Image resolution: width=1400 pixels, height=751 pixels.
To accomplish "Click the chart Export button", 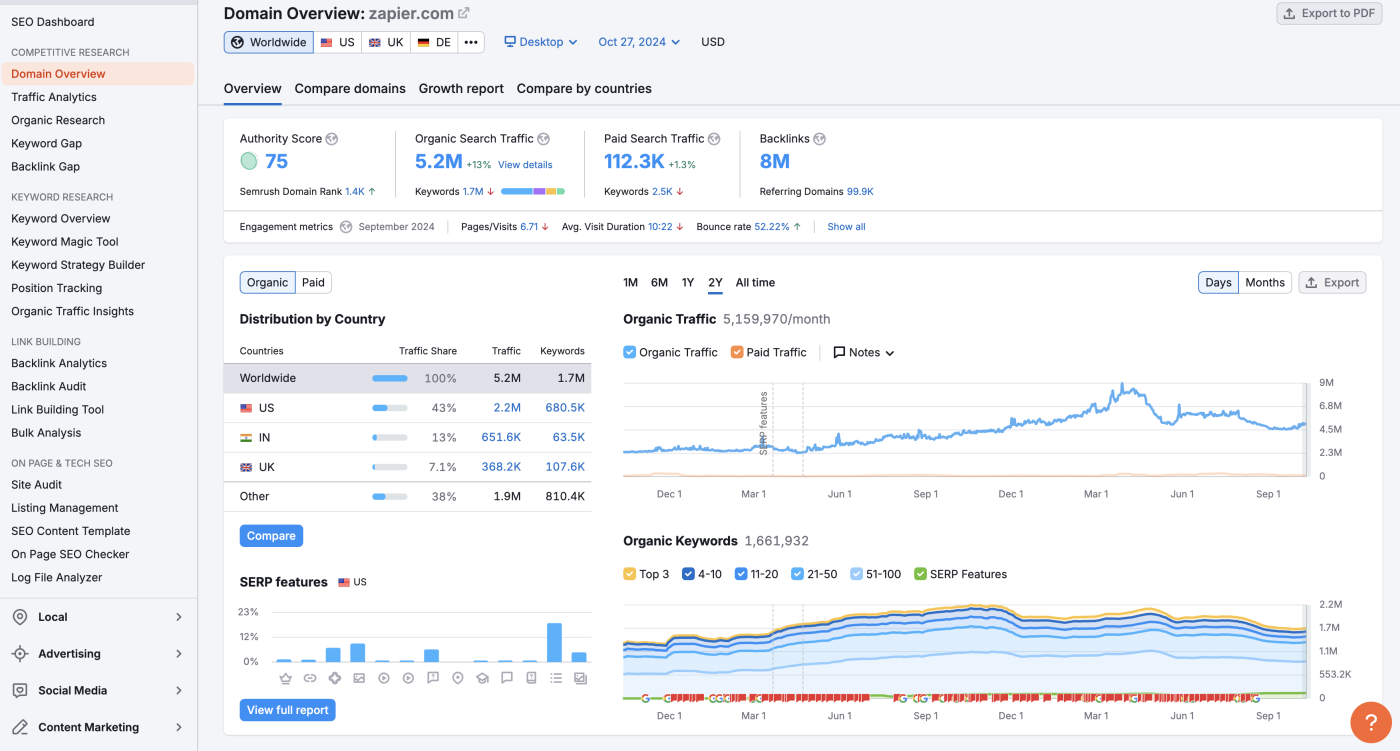I will [x=1332, y=283].
